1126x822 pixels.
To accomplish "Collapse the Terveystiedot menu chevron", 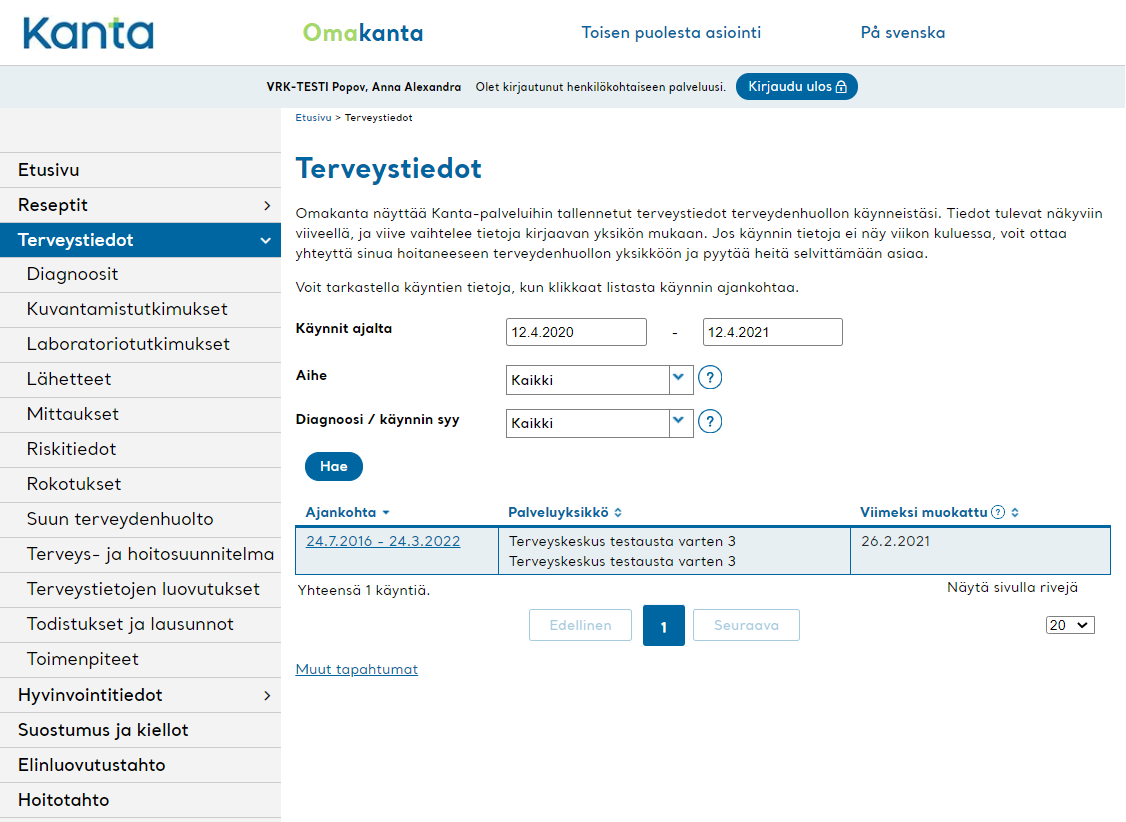I will (266, 240).
